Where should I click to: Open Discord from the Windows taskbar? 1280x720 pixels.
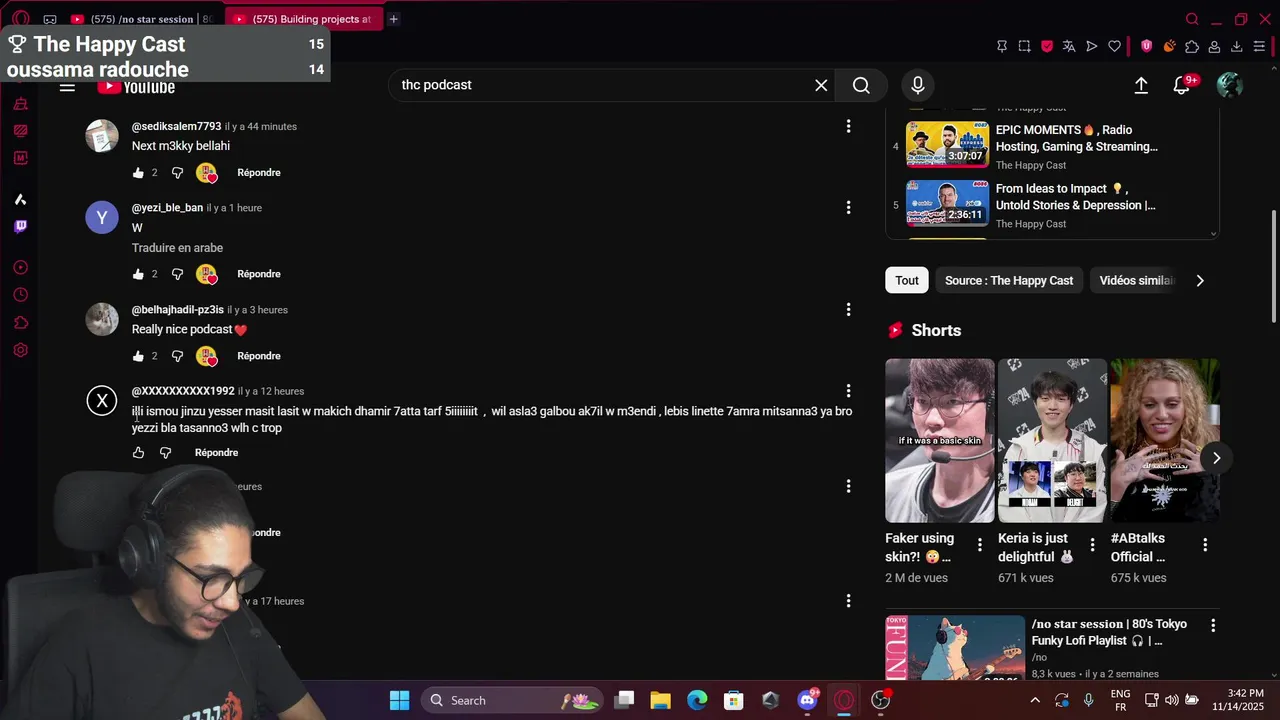coord(808,700)
